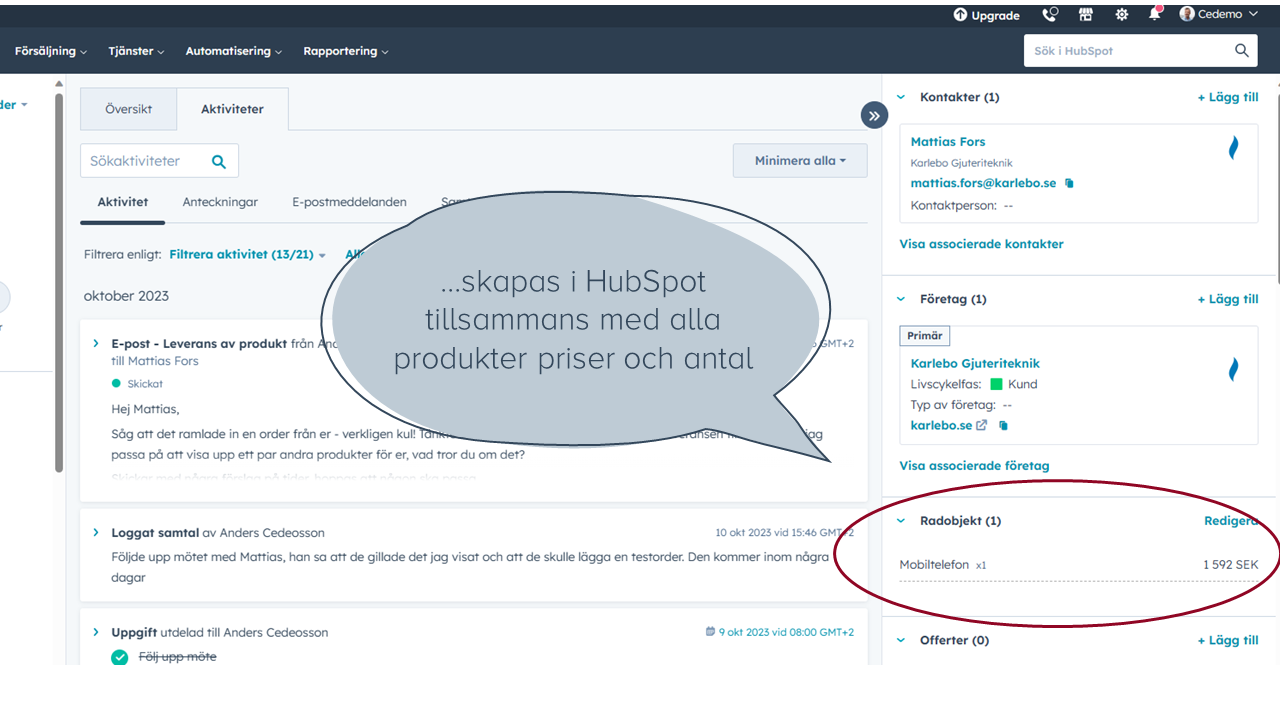Viewport: 1280px width, 720px height.
Task: Open the Mattias Fors contact link in sidebar
Action: (x=948, y=142)
